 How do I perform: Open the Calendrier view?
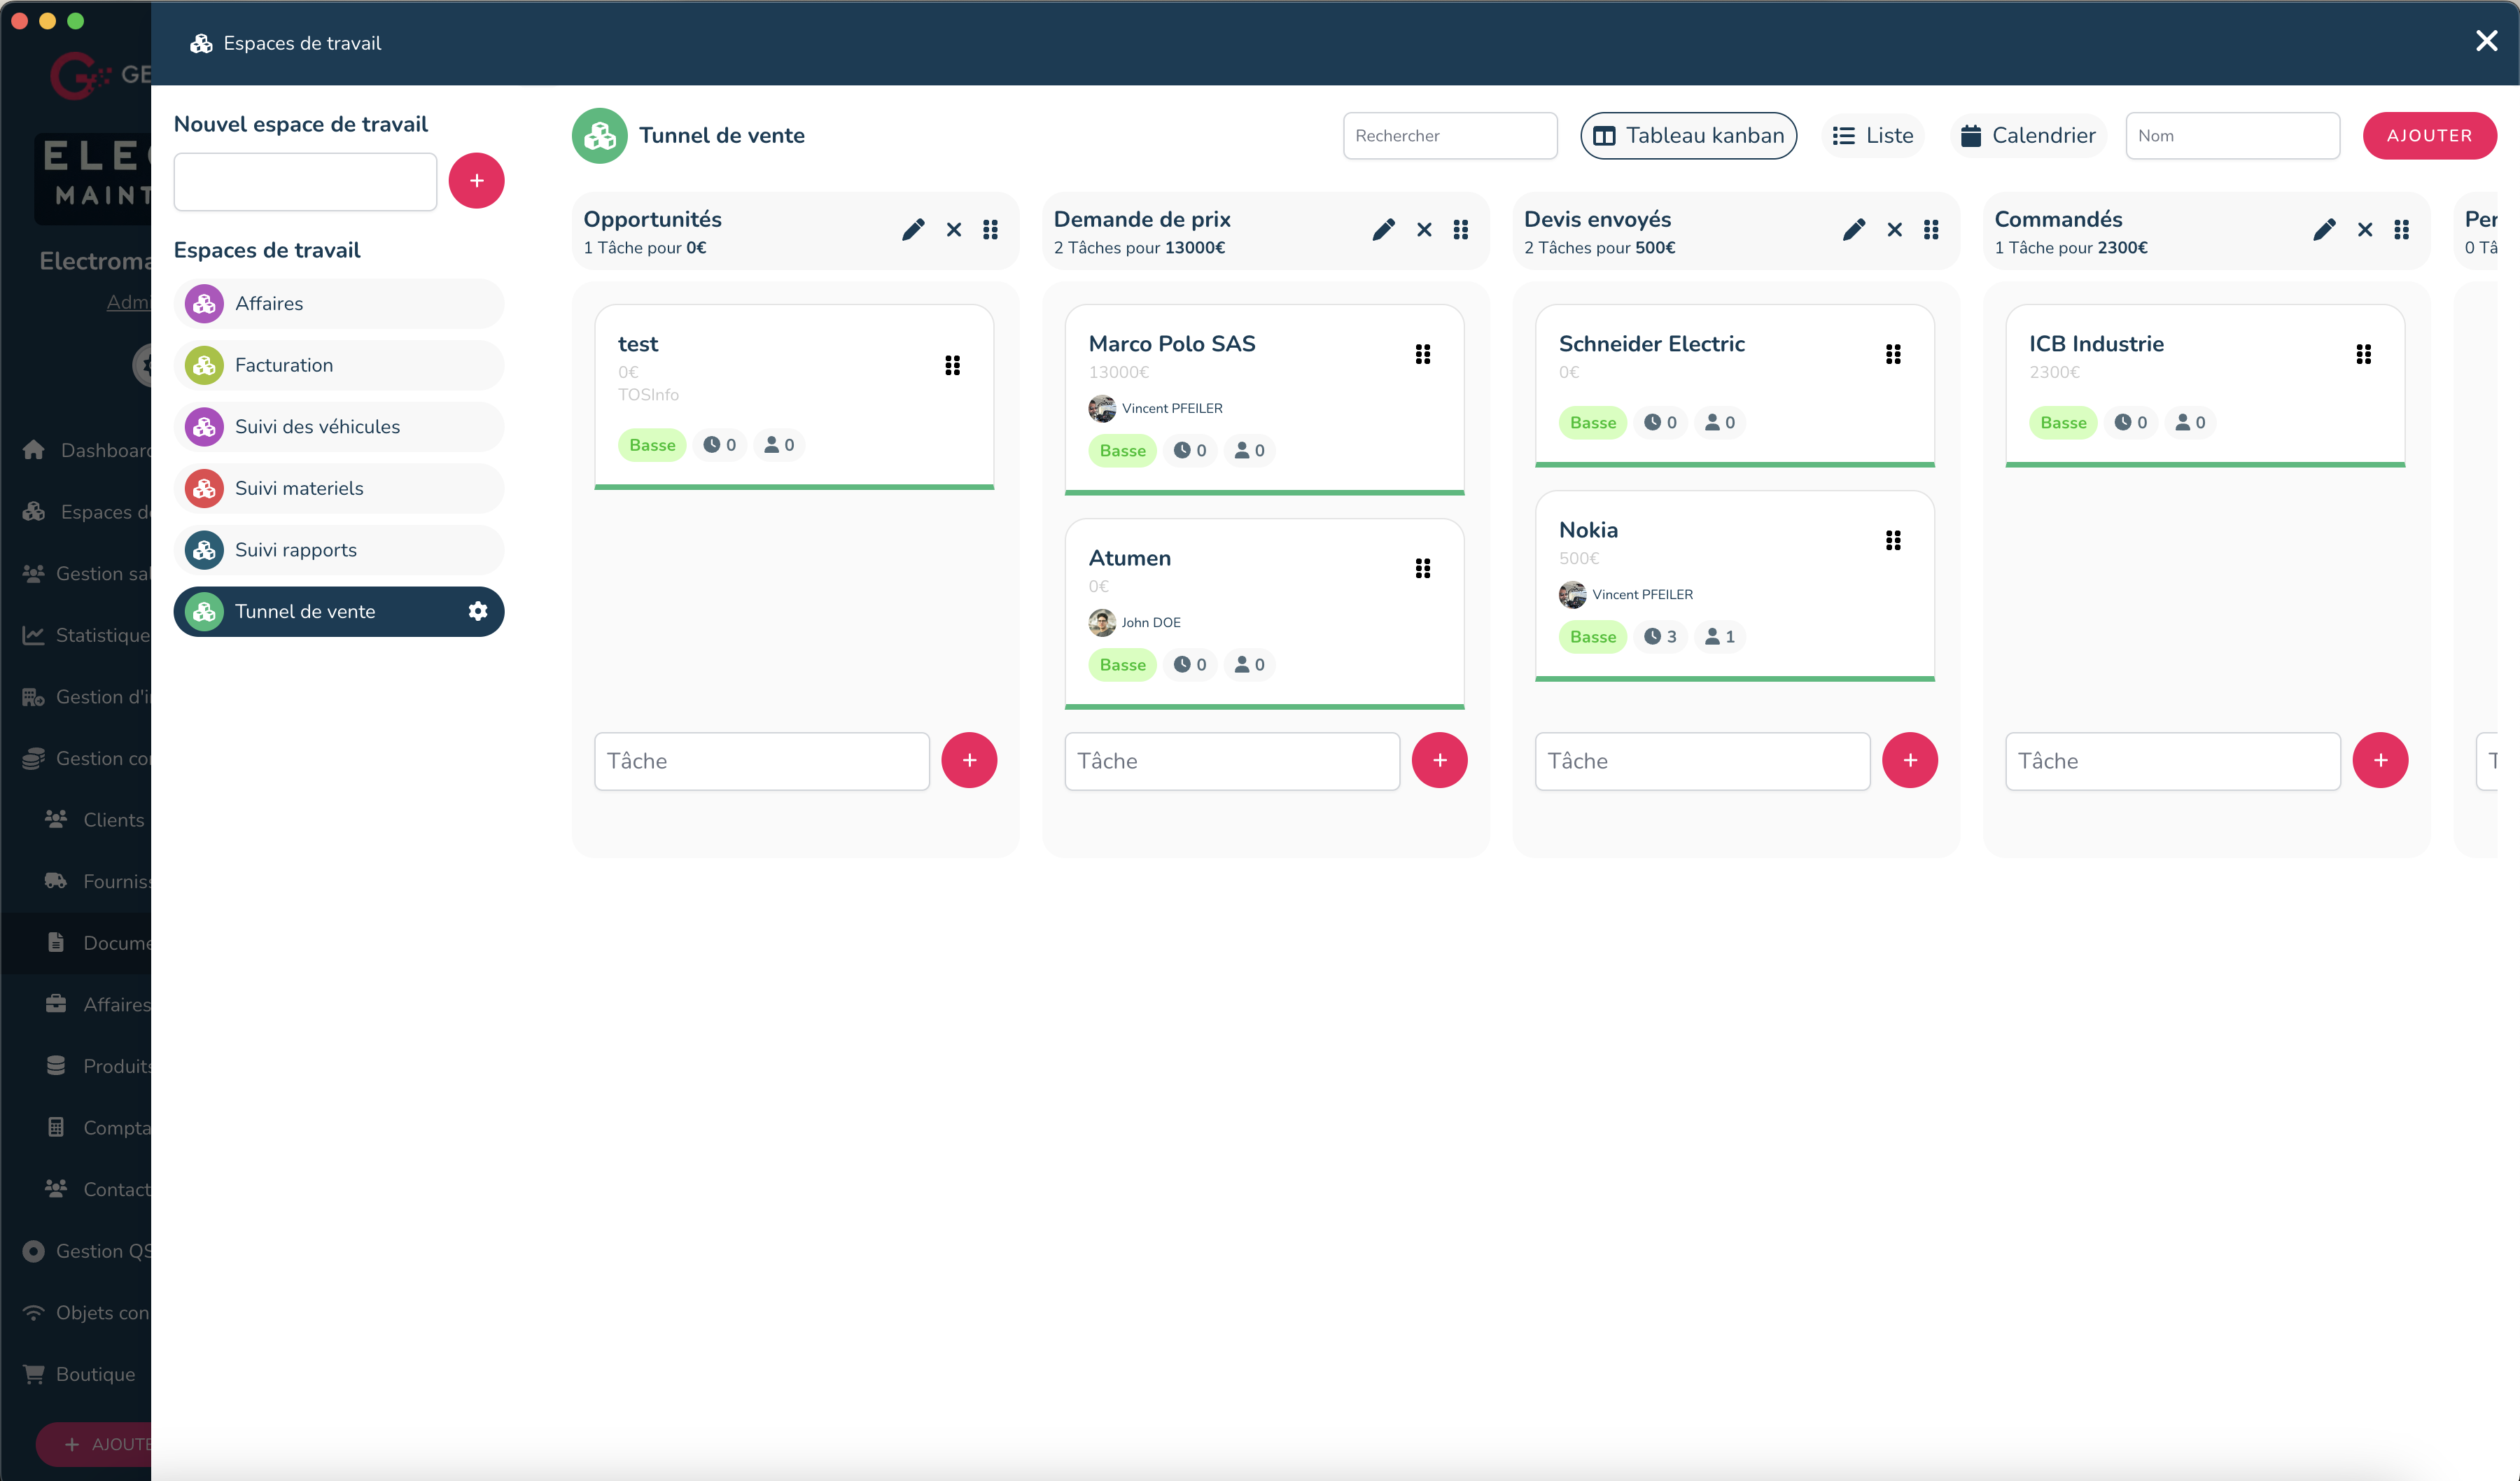pyautogui.click(x=2027, y=136)
